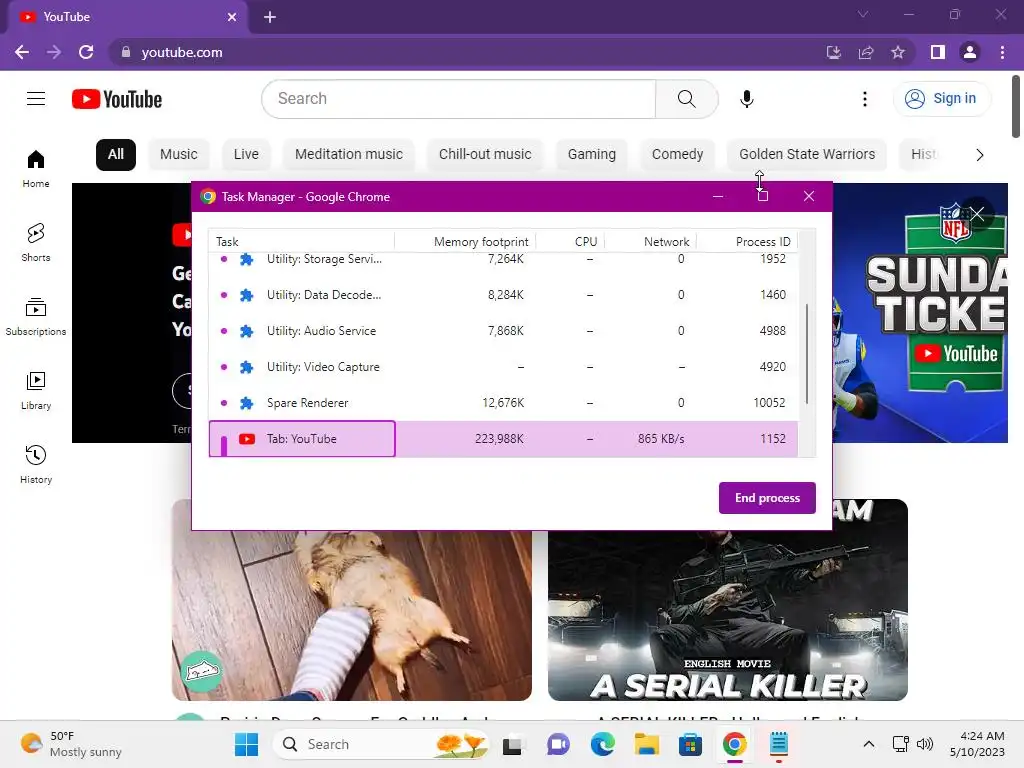The width and height of the screenshot is (1024, 768).
Task: Show hidden system tray icons
Action: tap(869, 744)
